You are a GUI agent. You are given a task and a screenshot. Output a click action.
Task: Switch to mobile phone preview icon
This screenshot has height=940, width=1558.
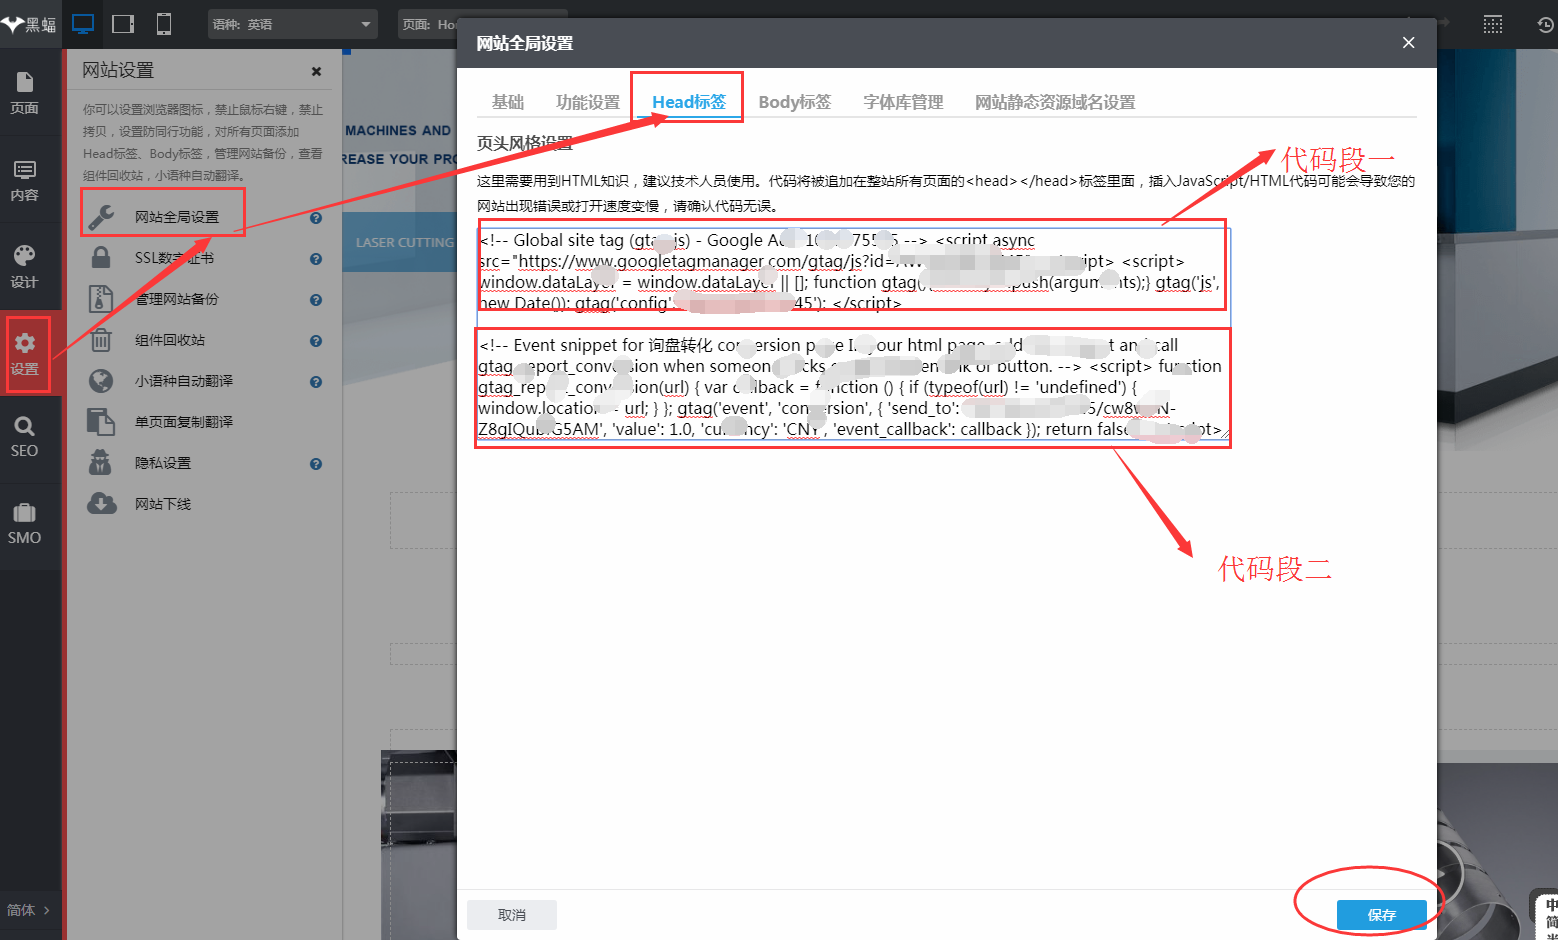point(164,24)
